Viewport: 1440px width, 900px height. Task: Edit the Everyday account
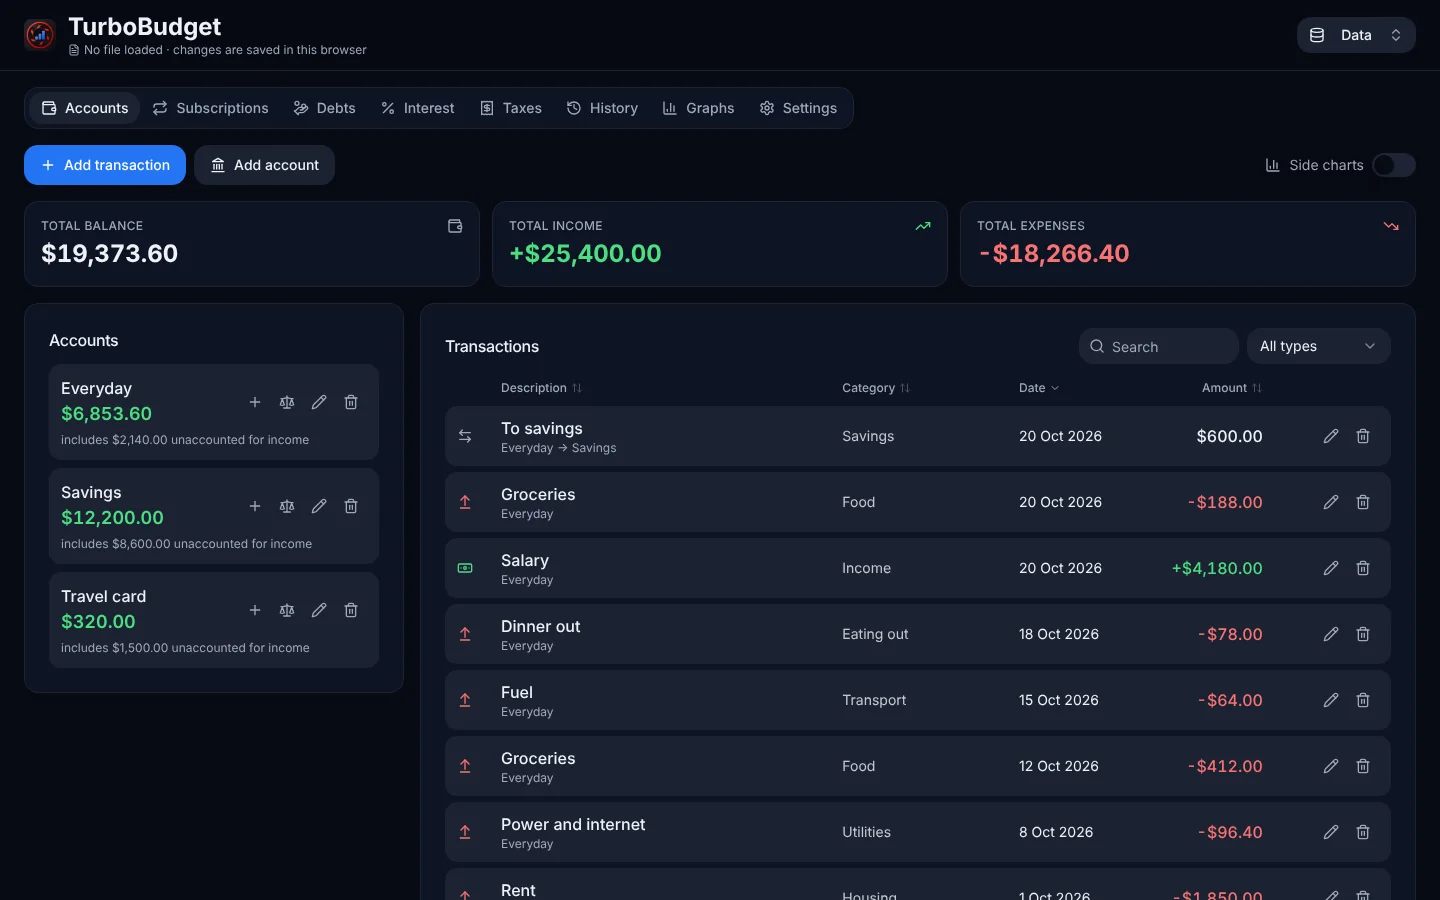click(319, 402)
